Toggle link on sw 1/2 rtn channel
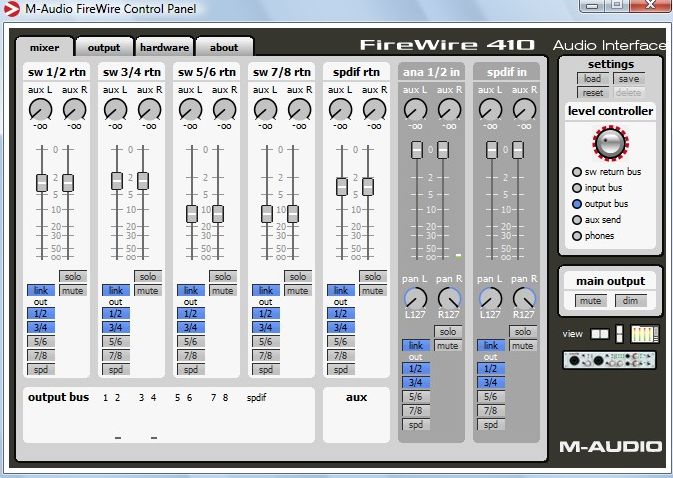673x478 pixels. (x=41, y=290)
